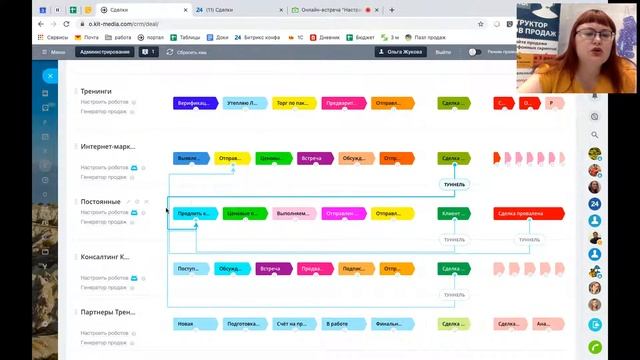Screen dimensions: 640x360
Task: Click туннель label under Интернет-марк... Сделка stage
Action: 454,184
